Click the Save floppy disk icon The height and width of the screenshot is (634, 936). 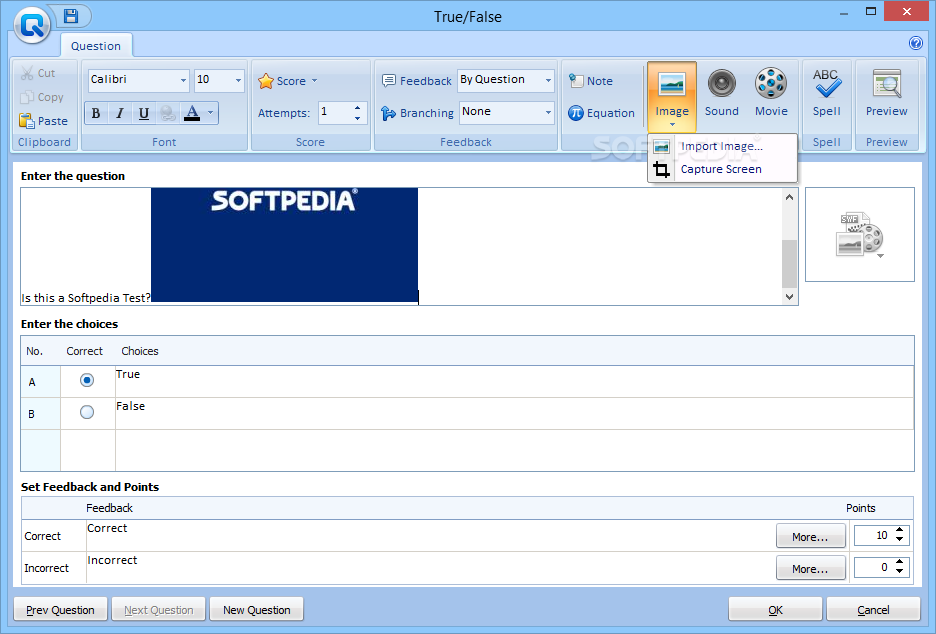[71, 16]
